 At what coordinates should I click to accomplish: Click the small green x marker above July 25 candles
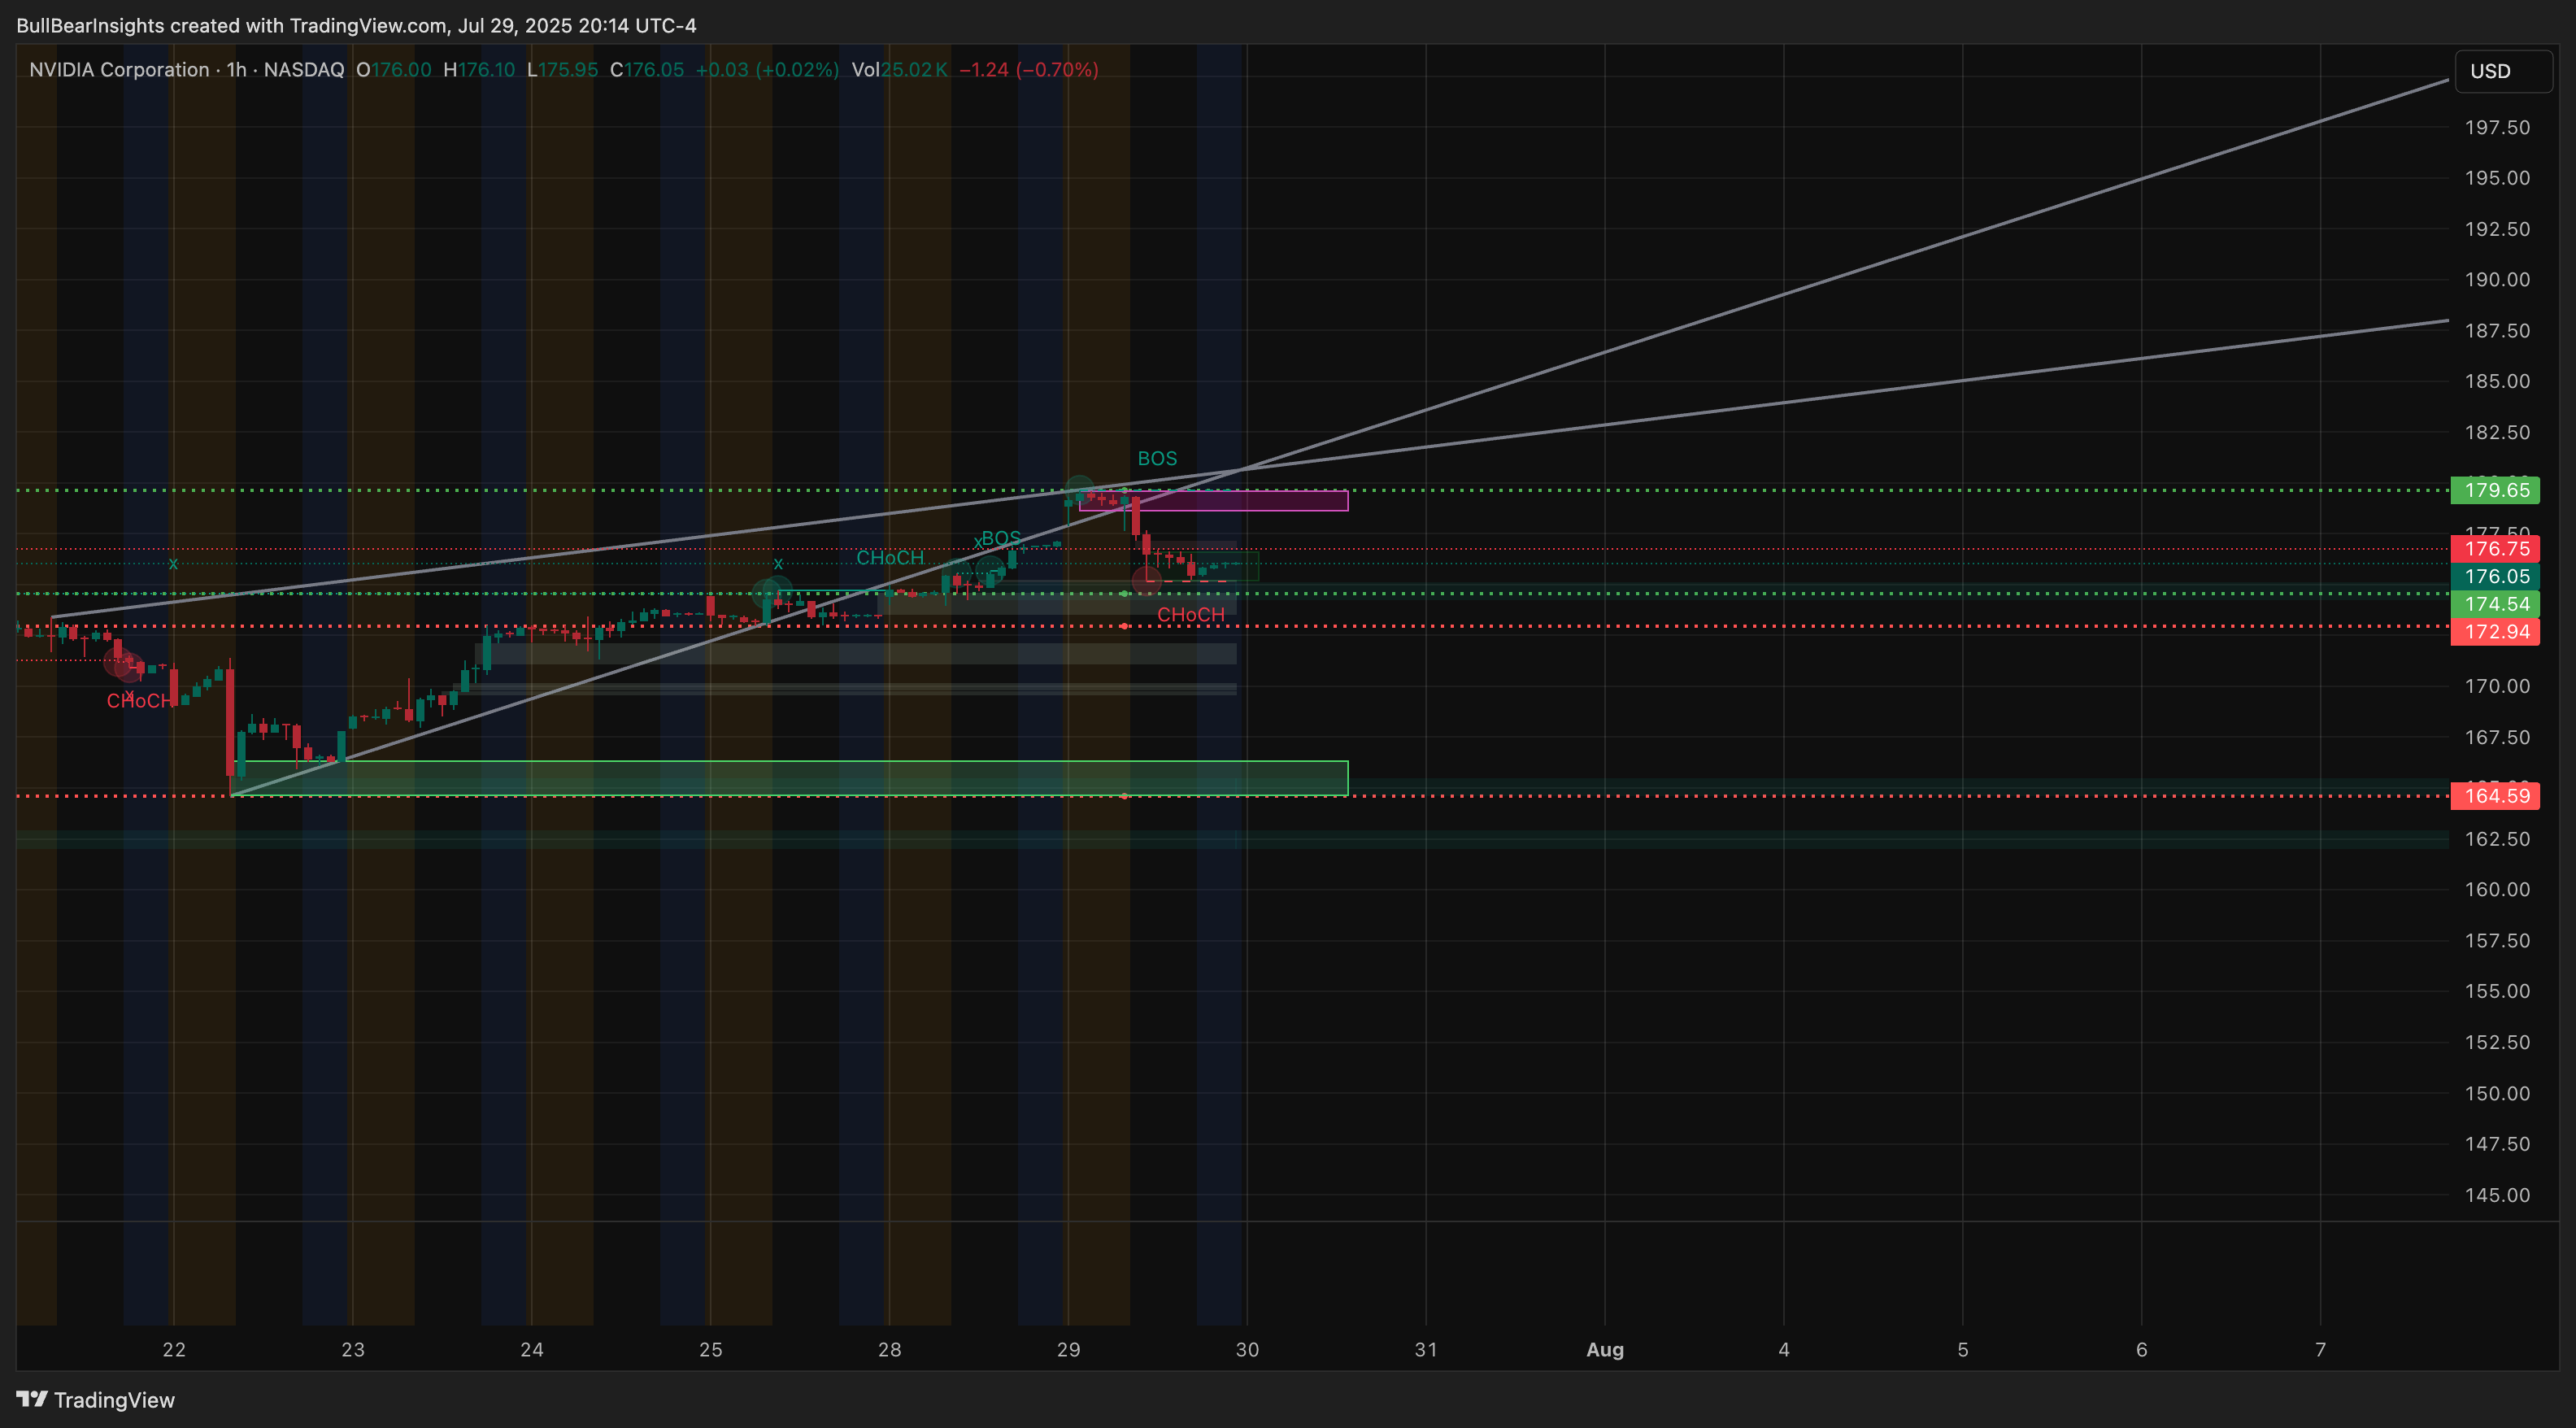778,563
